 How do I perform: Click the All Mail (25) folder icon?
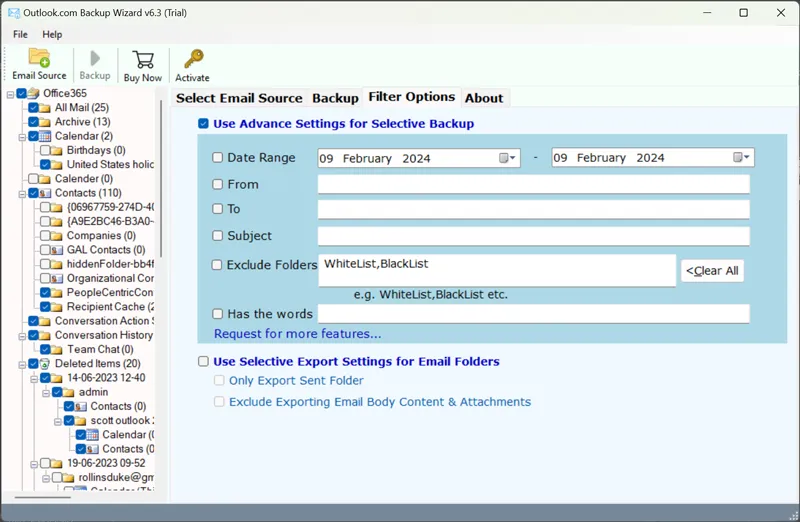pyautogui.click(x=46, y=108)
